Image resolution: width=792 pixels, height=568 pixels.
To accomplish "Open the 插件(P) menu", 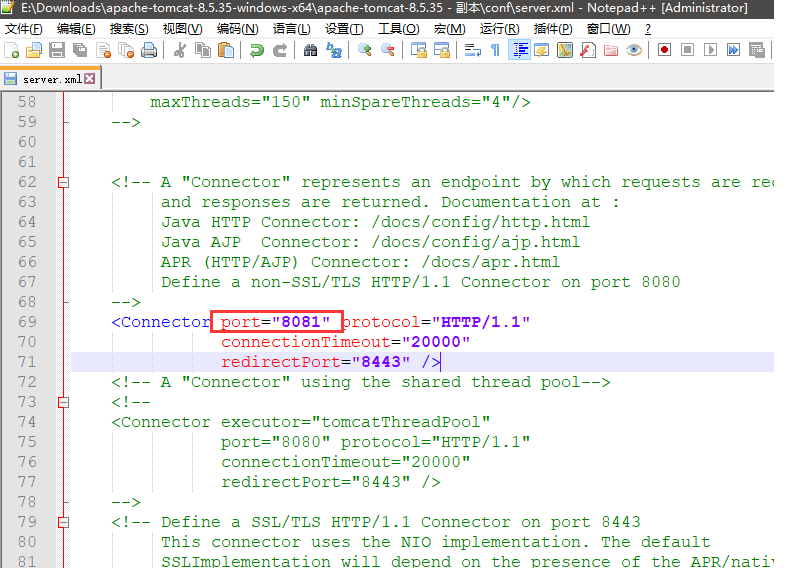I will [x=553, y=29].
